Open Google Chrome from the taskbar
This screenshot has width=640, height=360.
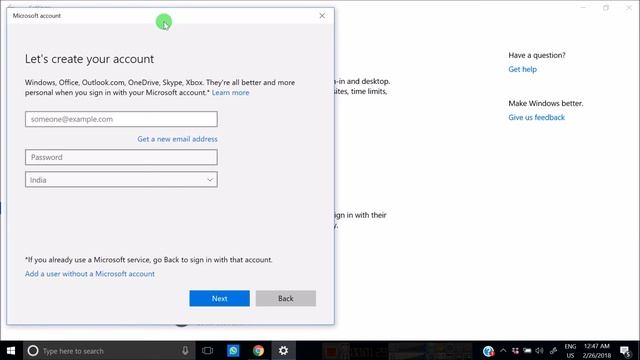tap(258, 351)
